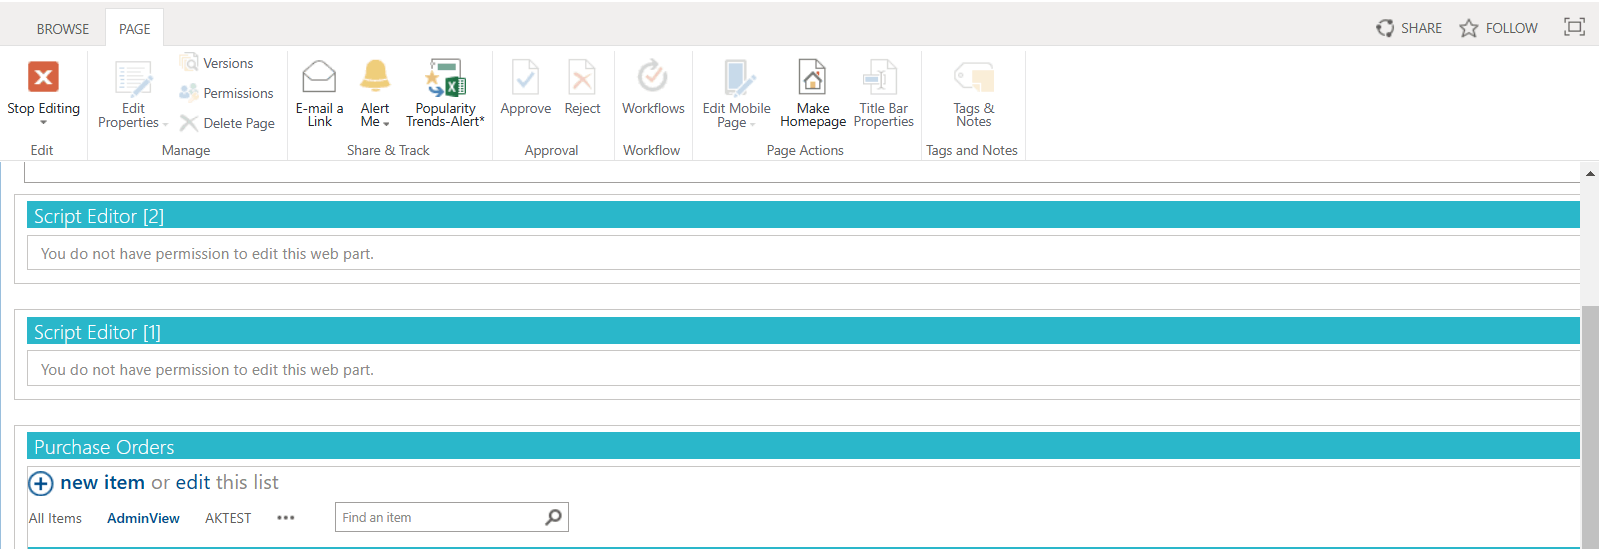Open page Versions history

(217, 63)
